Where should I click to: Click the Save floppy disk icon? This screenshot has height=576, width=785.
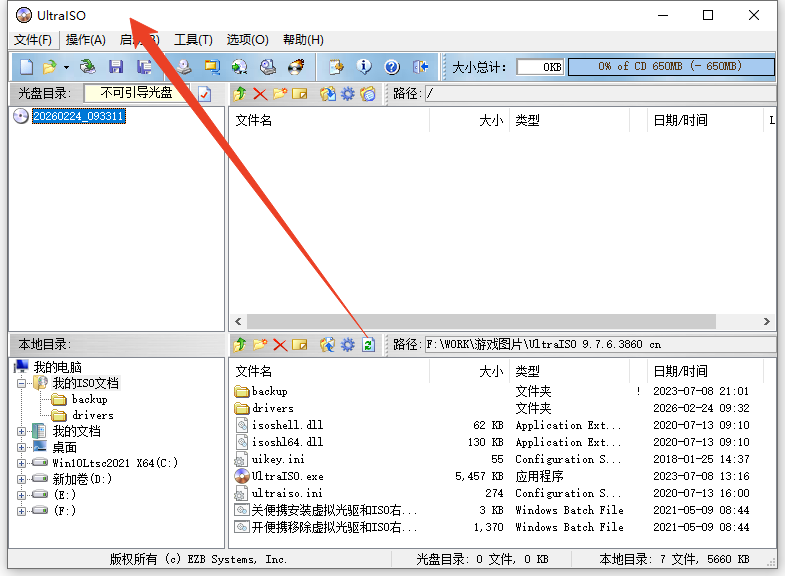[x=116, y=67]
